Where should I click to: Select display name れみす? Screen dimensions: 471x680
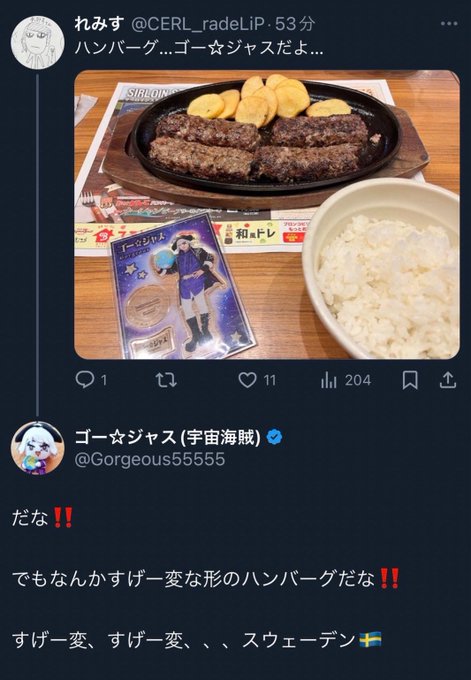(99, 24)
